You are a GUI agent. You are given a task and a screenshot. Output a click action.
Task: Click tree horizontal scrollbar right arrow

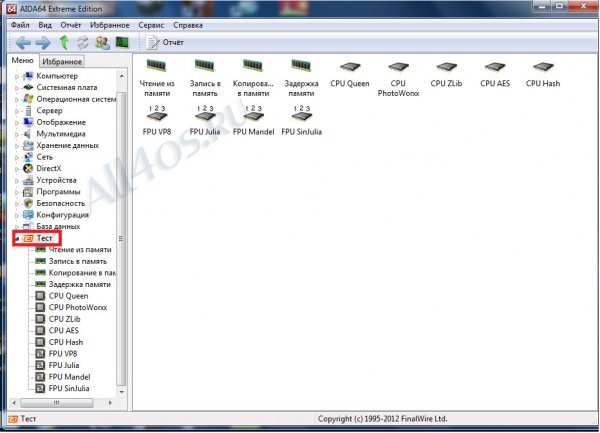[110, 403]
